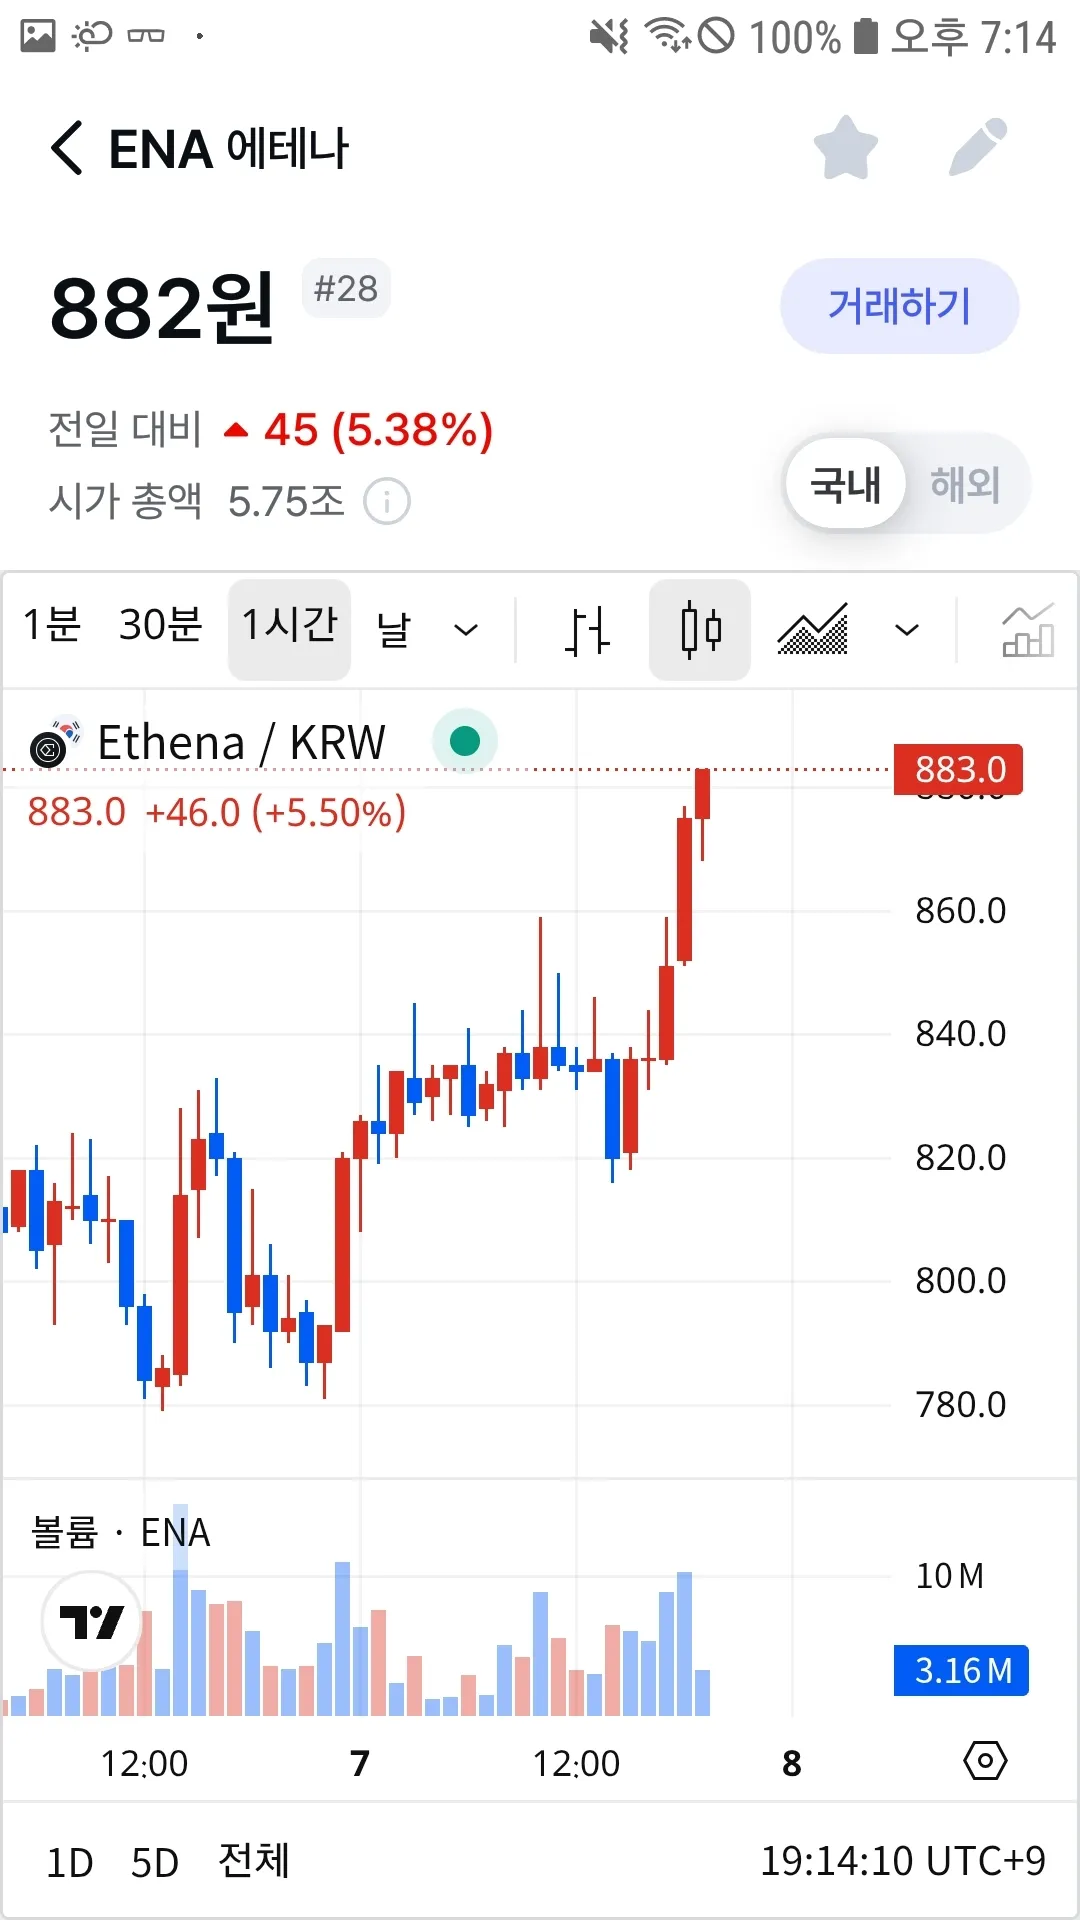
Task: Expand the chart style dropdown arrow
Action: pyautogui.click(x=907, y=630)
